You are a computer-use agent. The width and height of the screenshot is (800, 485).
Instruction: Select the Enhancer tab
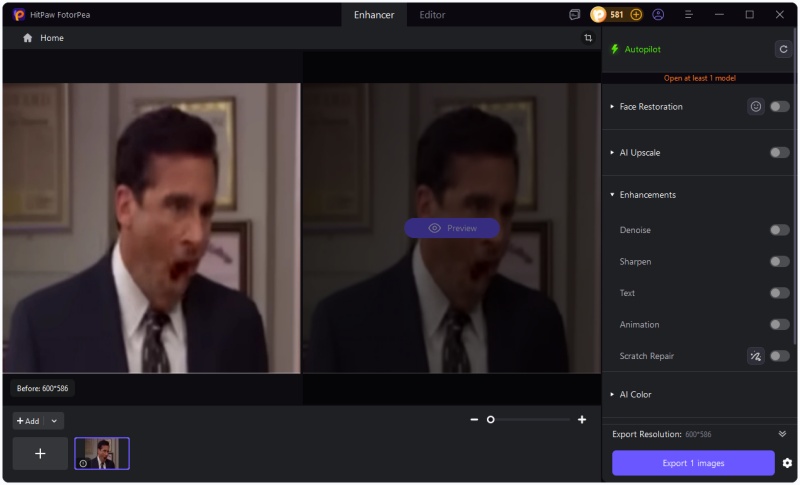374,15
